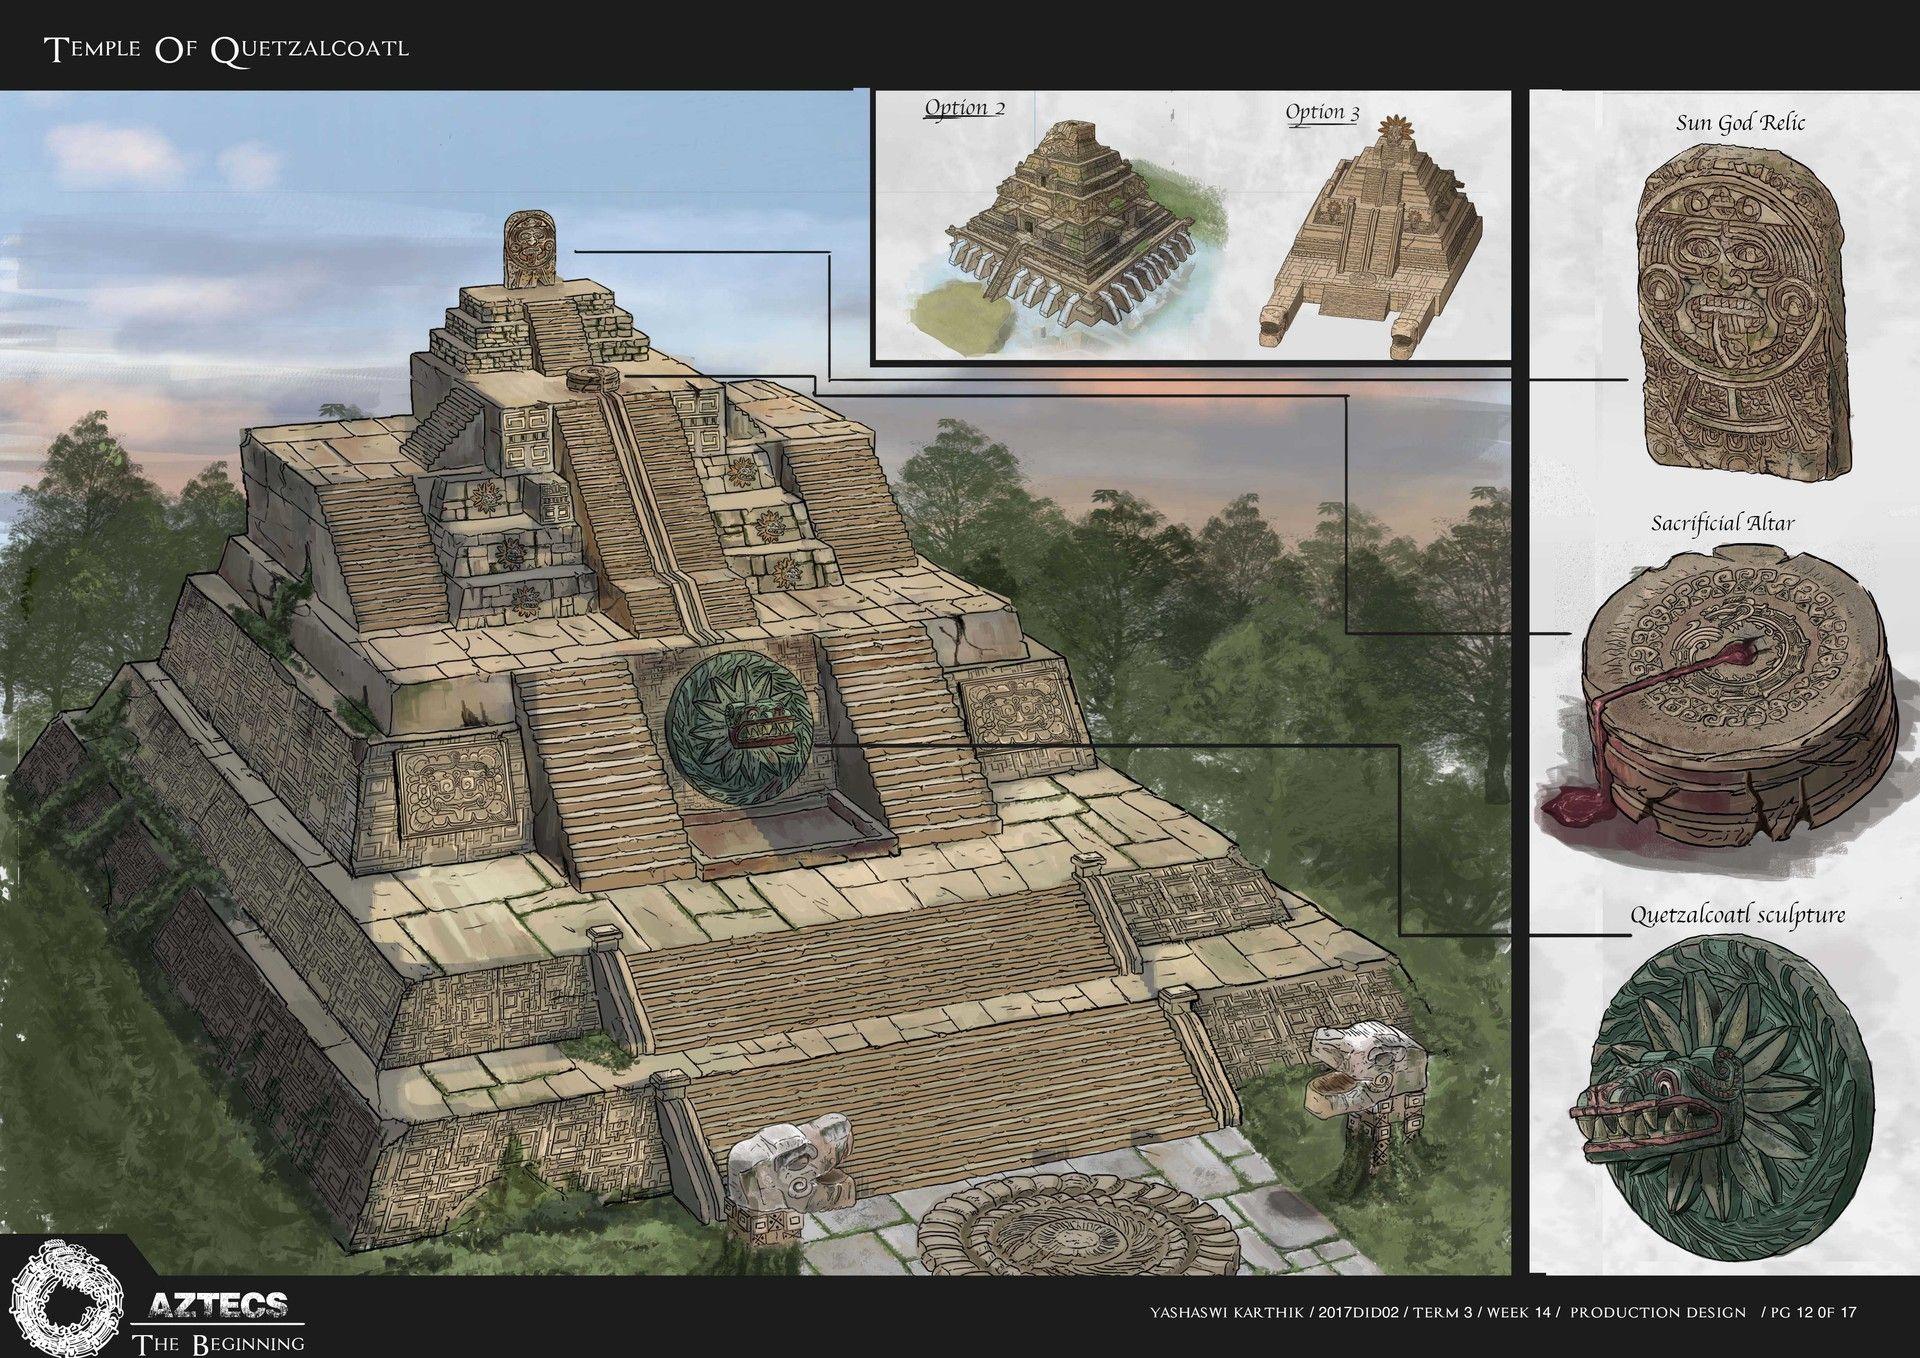Click the green serpent disc on temple
Image resolution: width=1920 pixels, height=1358 pixels.
tap(738, 728)
